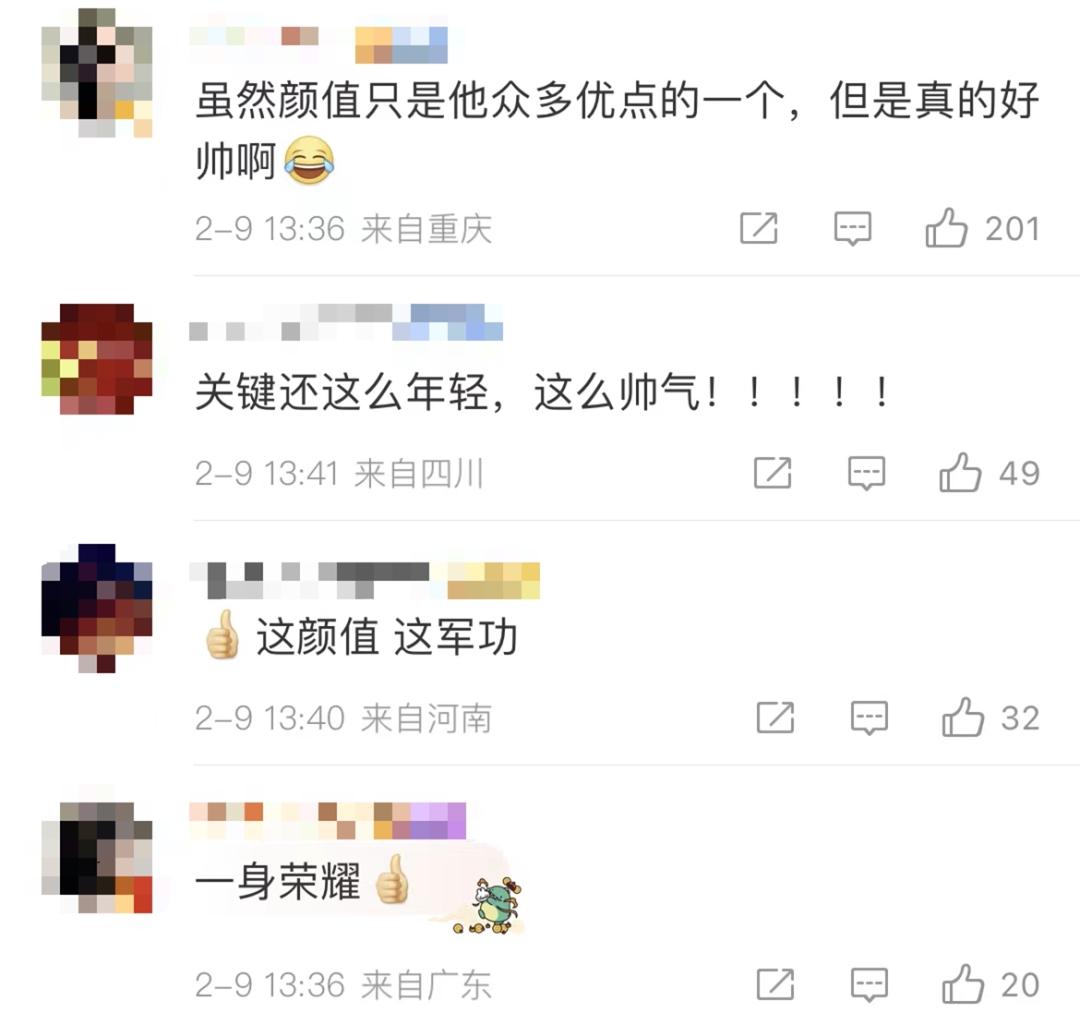This screenshot has width=1080, height=1013.
Task: Like the comment from 四川 with 49 likes
Action: (x=959, y=472)
